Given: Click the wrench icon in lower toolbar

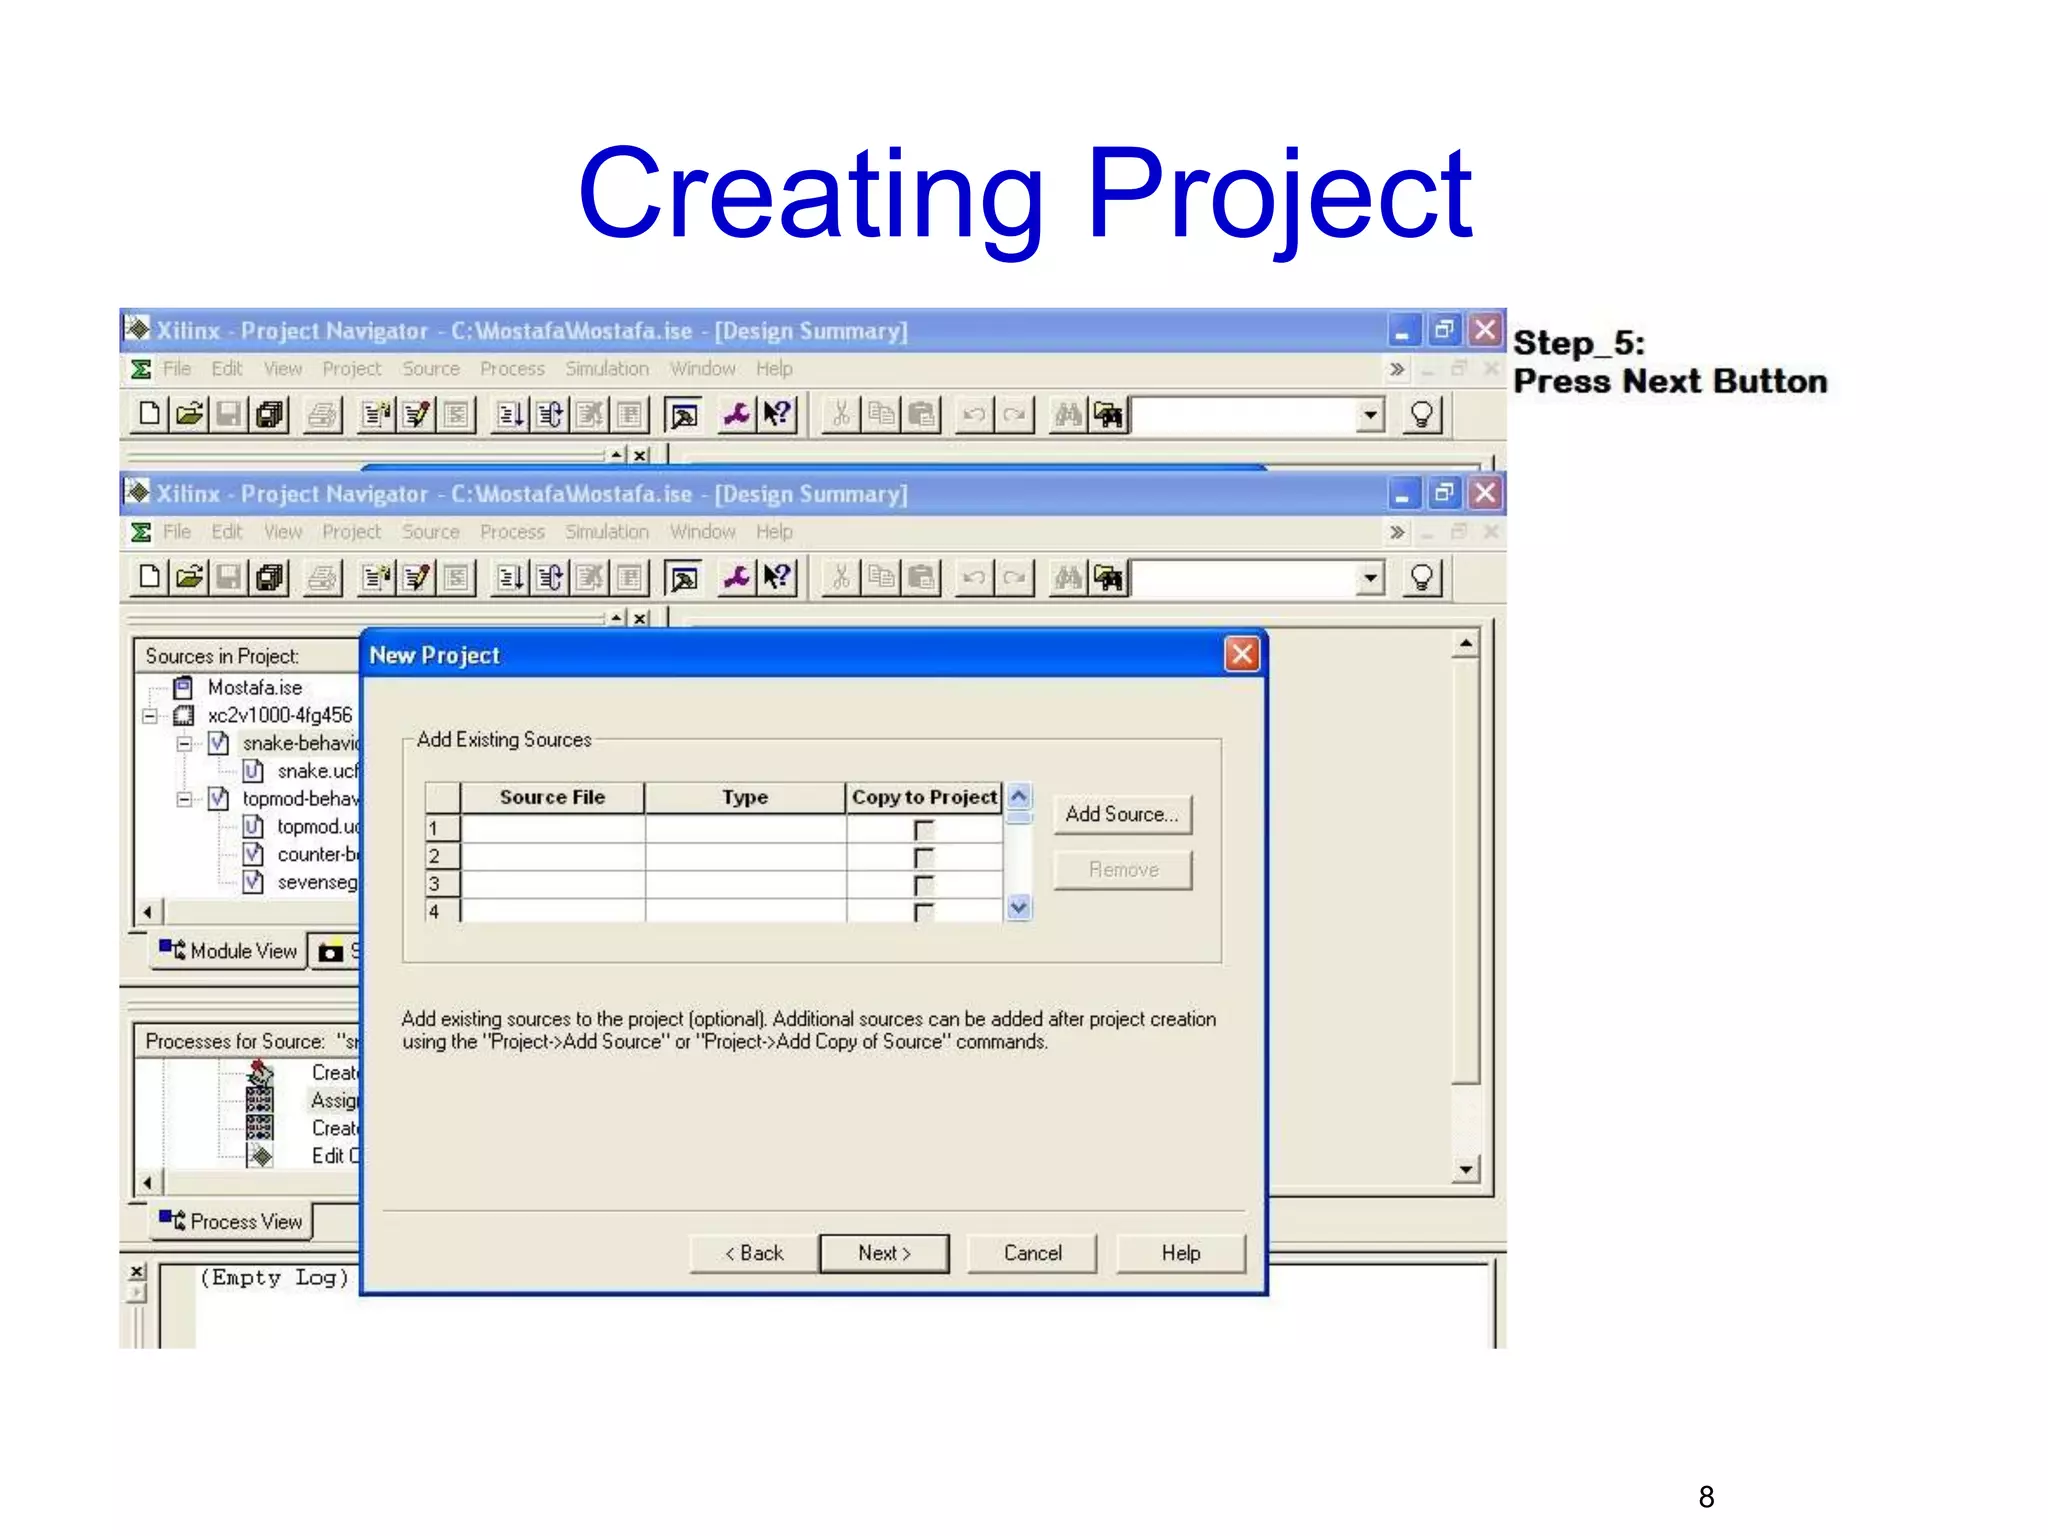Looking at the screenshot, I should coord(737,578).
